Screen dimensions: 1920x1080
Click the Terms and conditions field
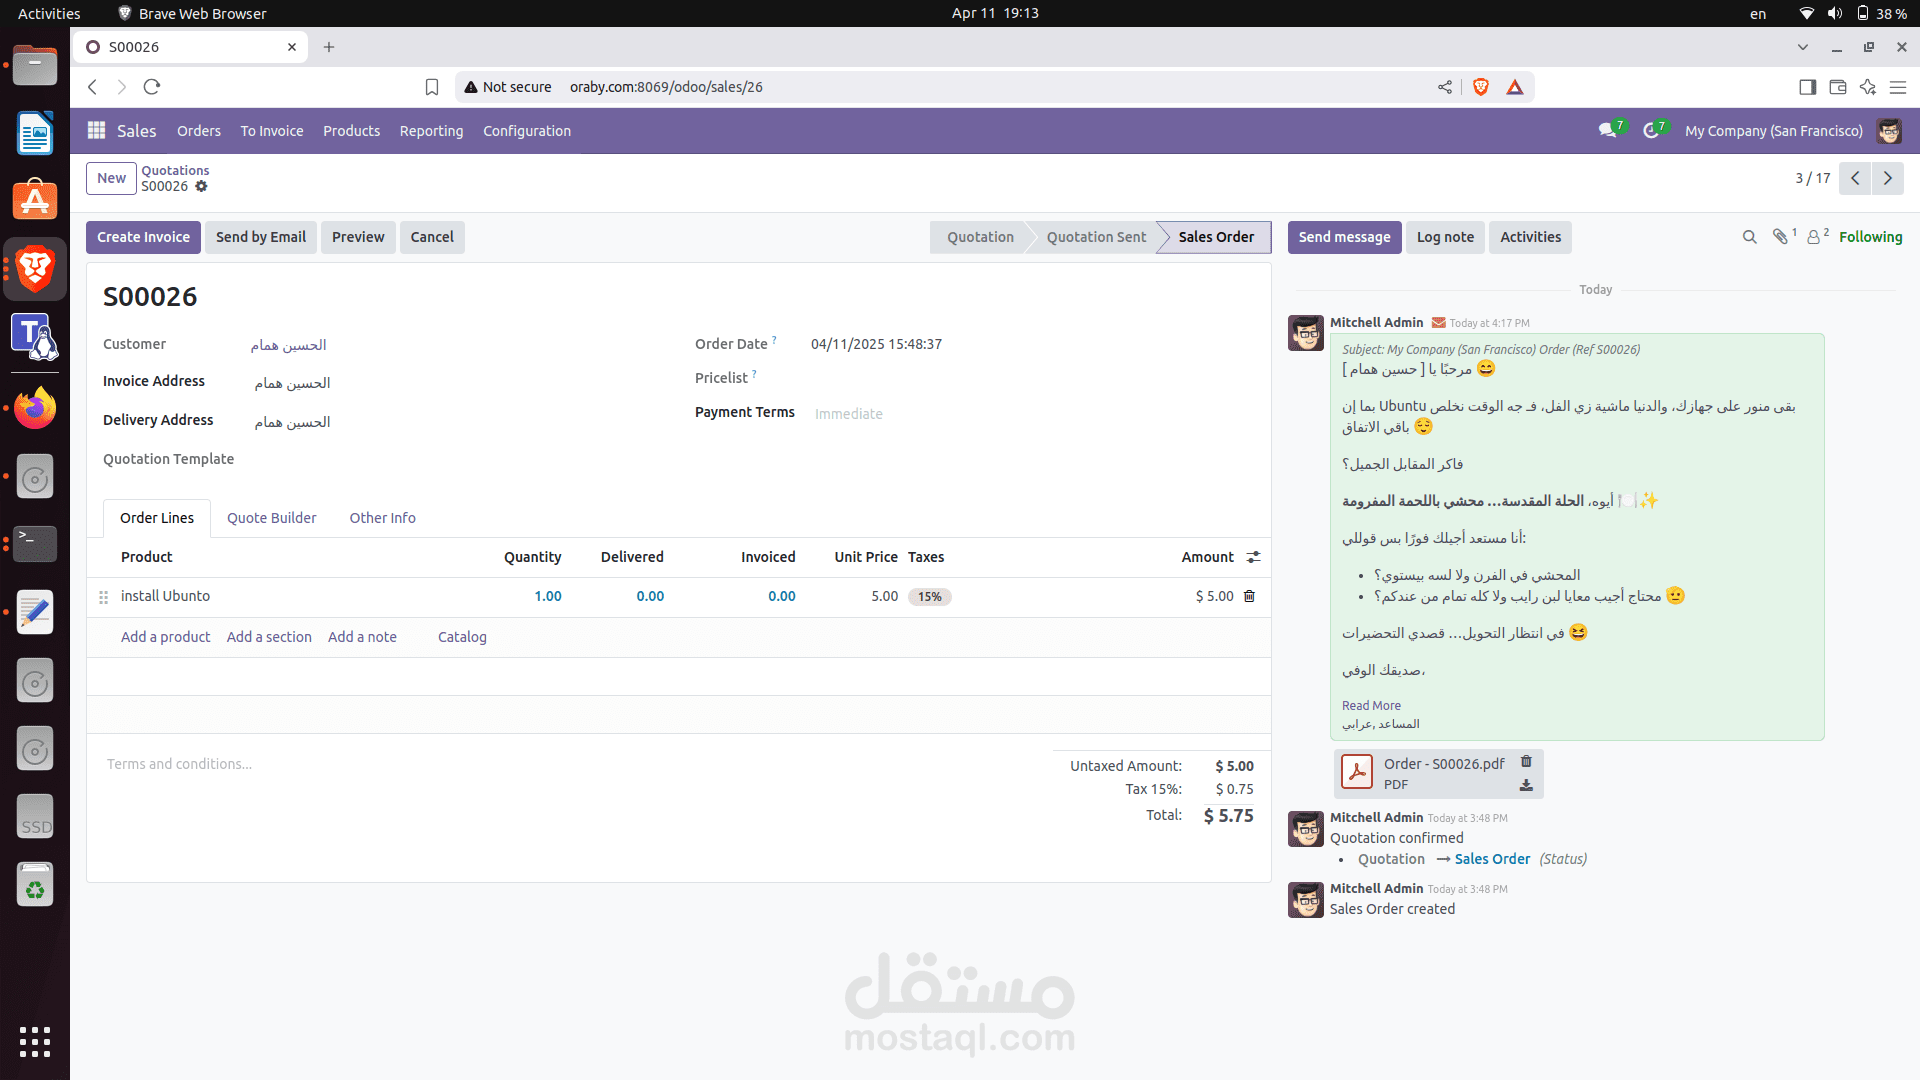(x=180, y=764)
